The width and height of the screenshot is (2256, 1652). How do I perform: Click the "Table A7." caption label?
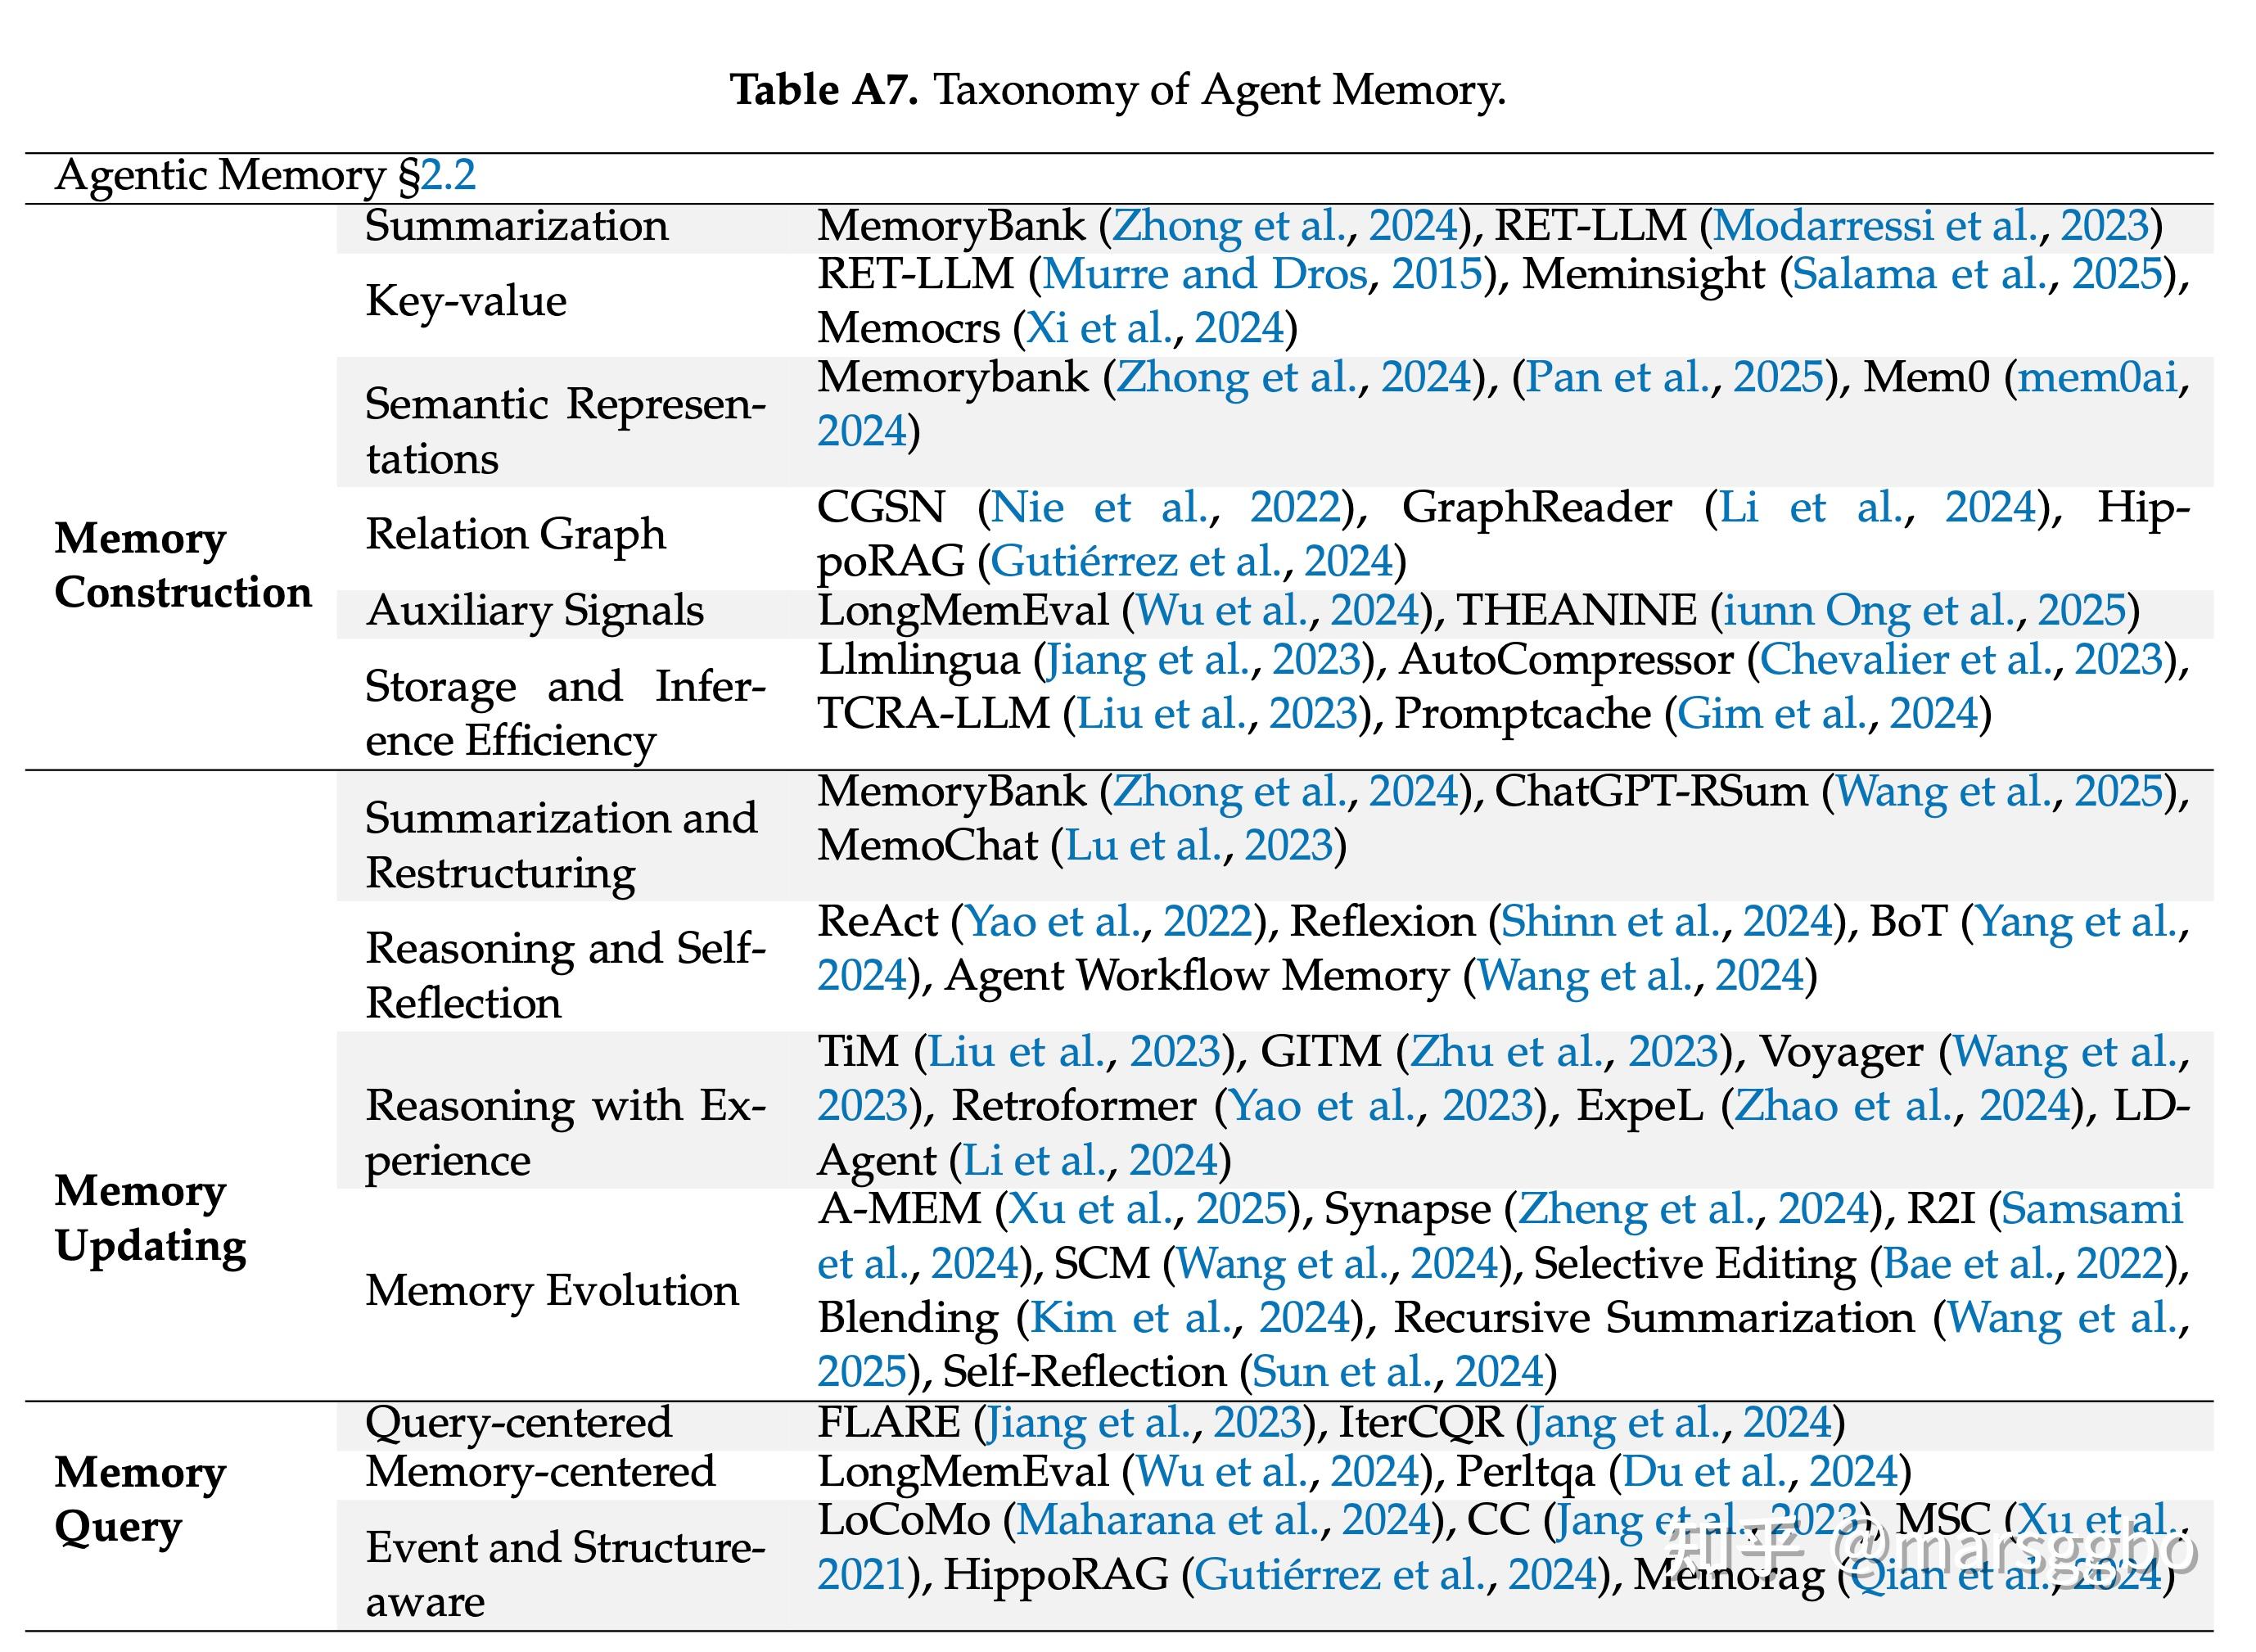[x=824, y=90]
